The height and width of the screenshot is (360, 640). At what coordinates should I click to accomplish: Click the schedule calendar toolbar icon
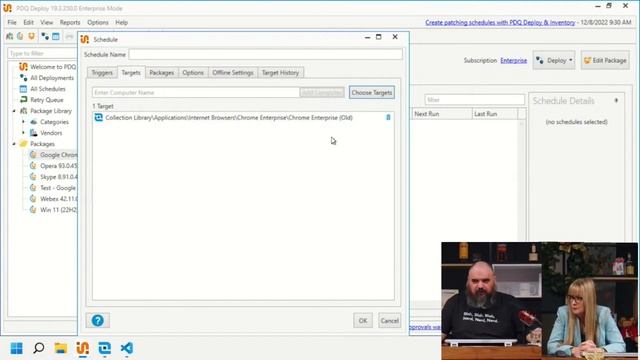click(x=56, y=36)
